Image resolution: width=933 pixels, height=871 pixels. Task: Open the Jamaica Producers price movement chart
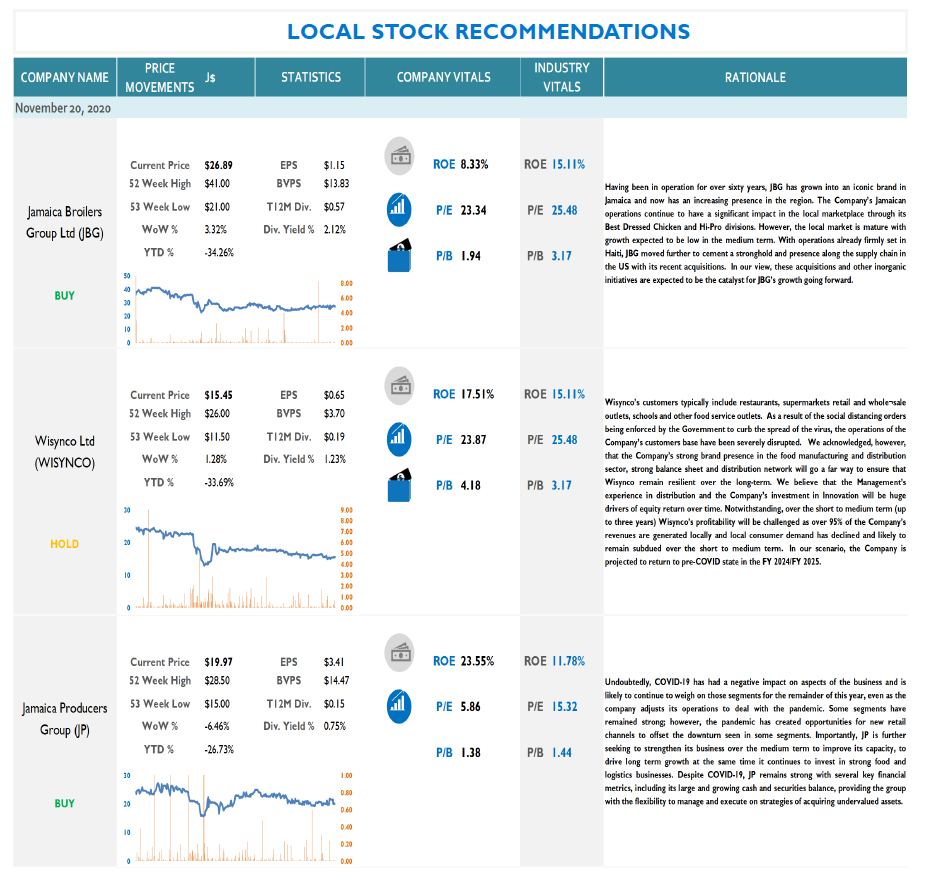pyautogui.click(x=238, y=818)
